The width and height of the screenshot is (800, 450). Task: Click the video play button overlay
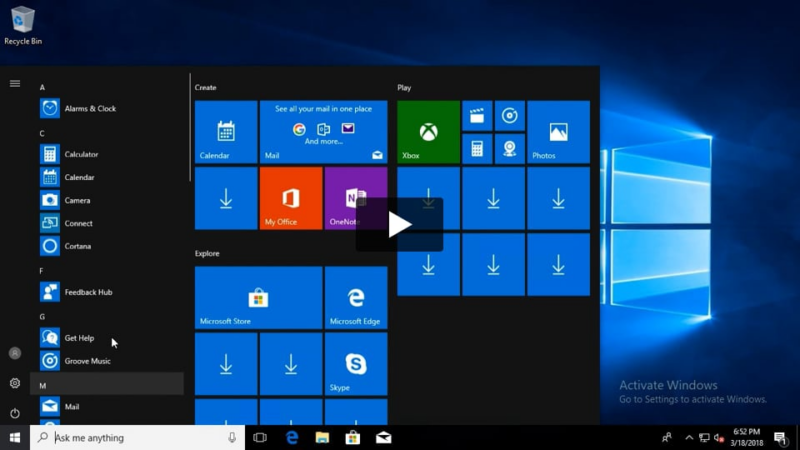click(x=399, y=225)
